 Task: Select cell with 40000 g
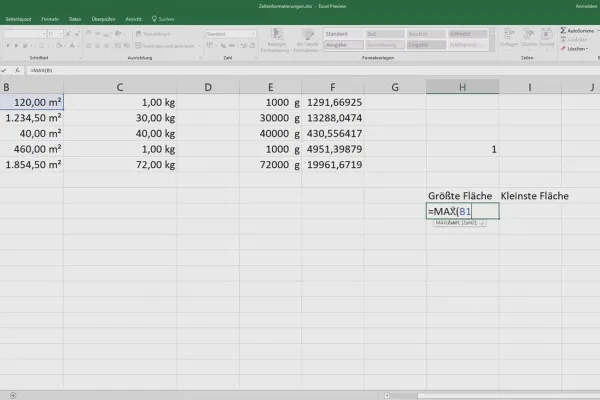pyautogui.click(x=270, y=134)
